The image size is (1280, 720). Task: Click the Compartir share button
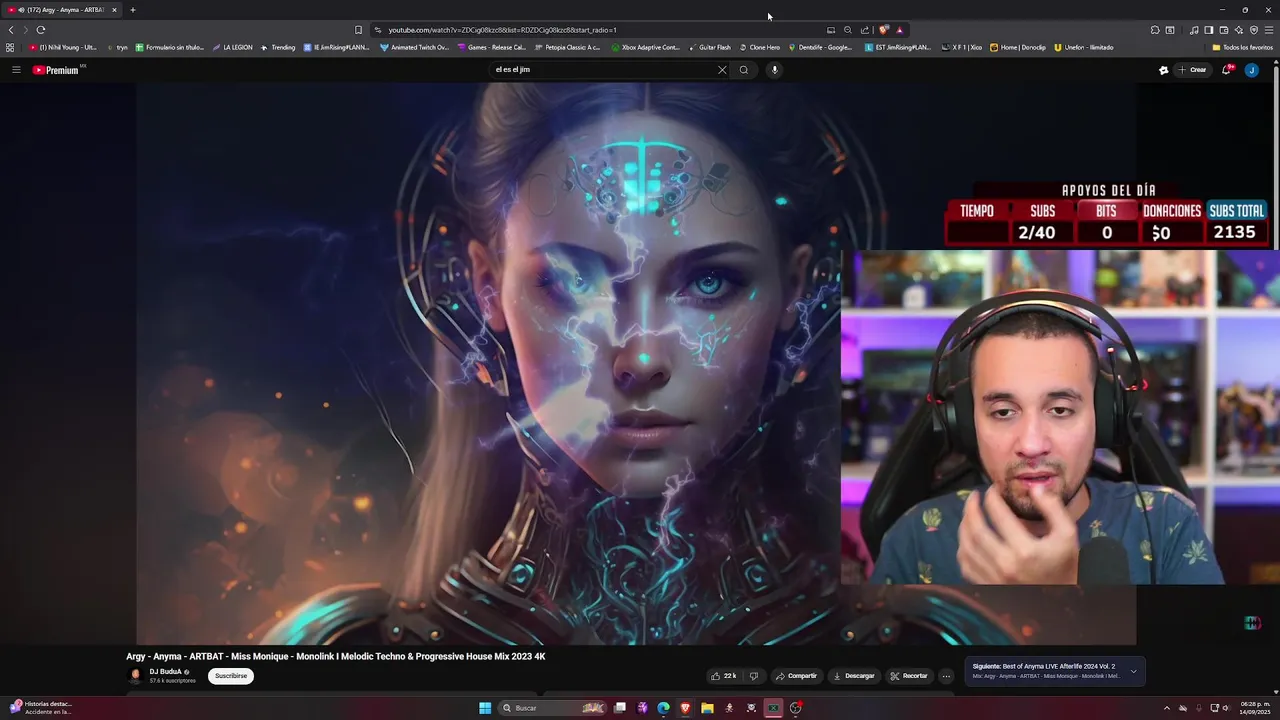796,676
